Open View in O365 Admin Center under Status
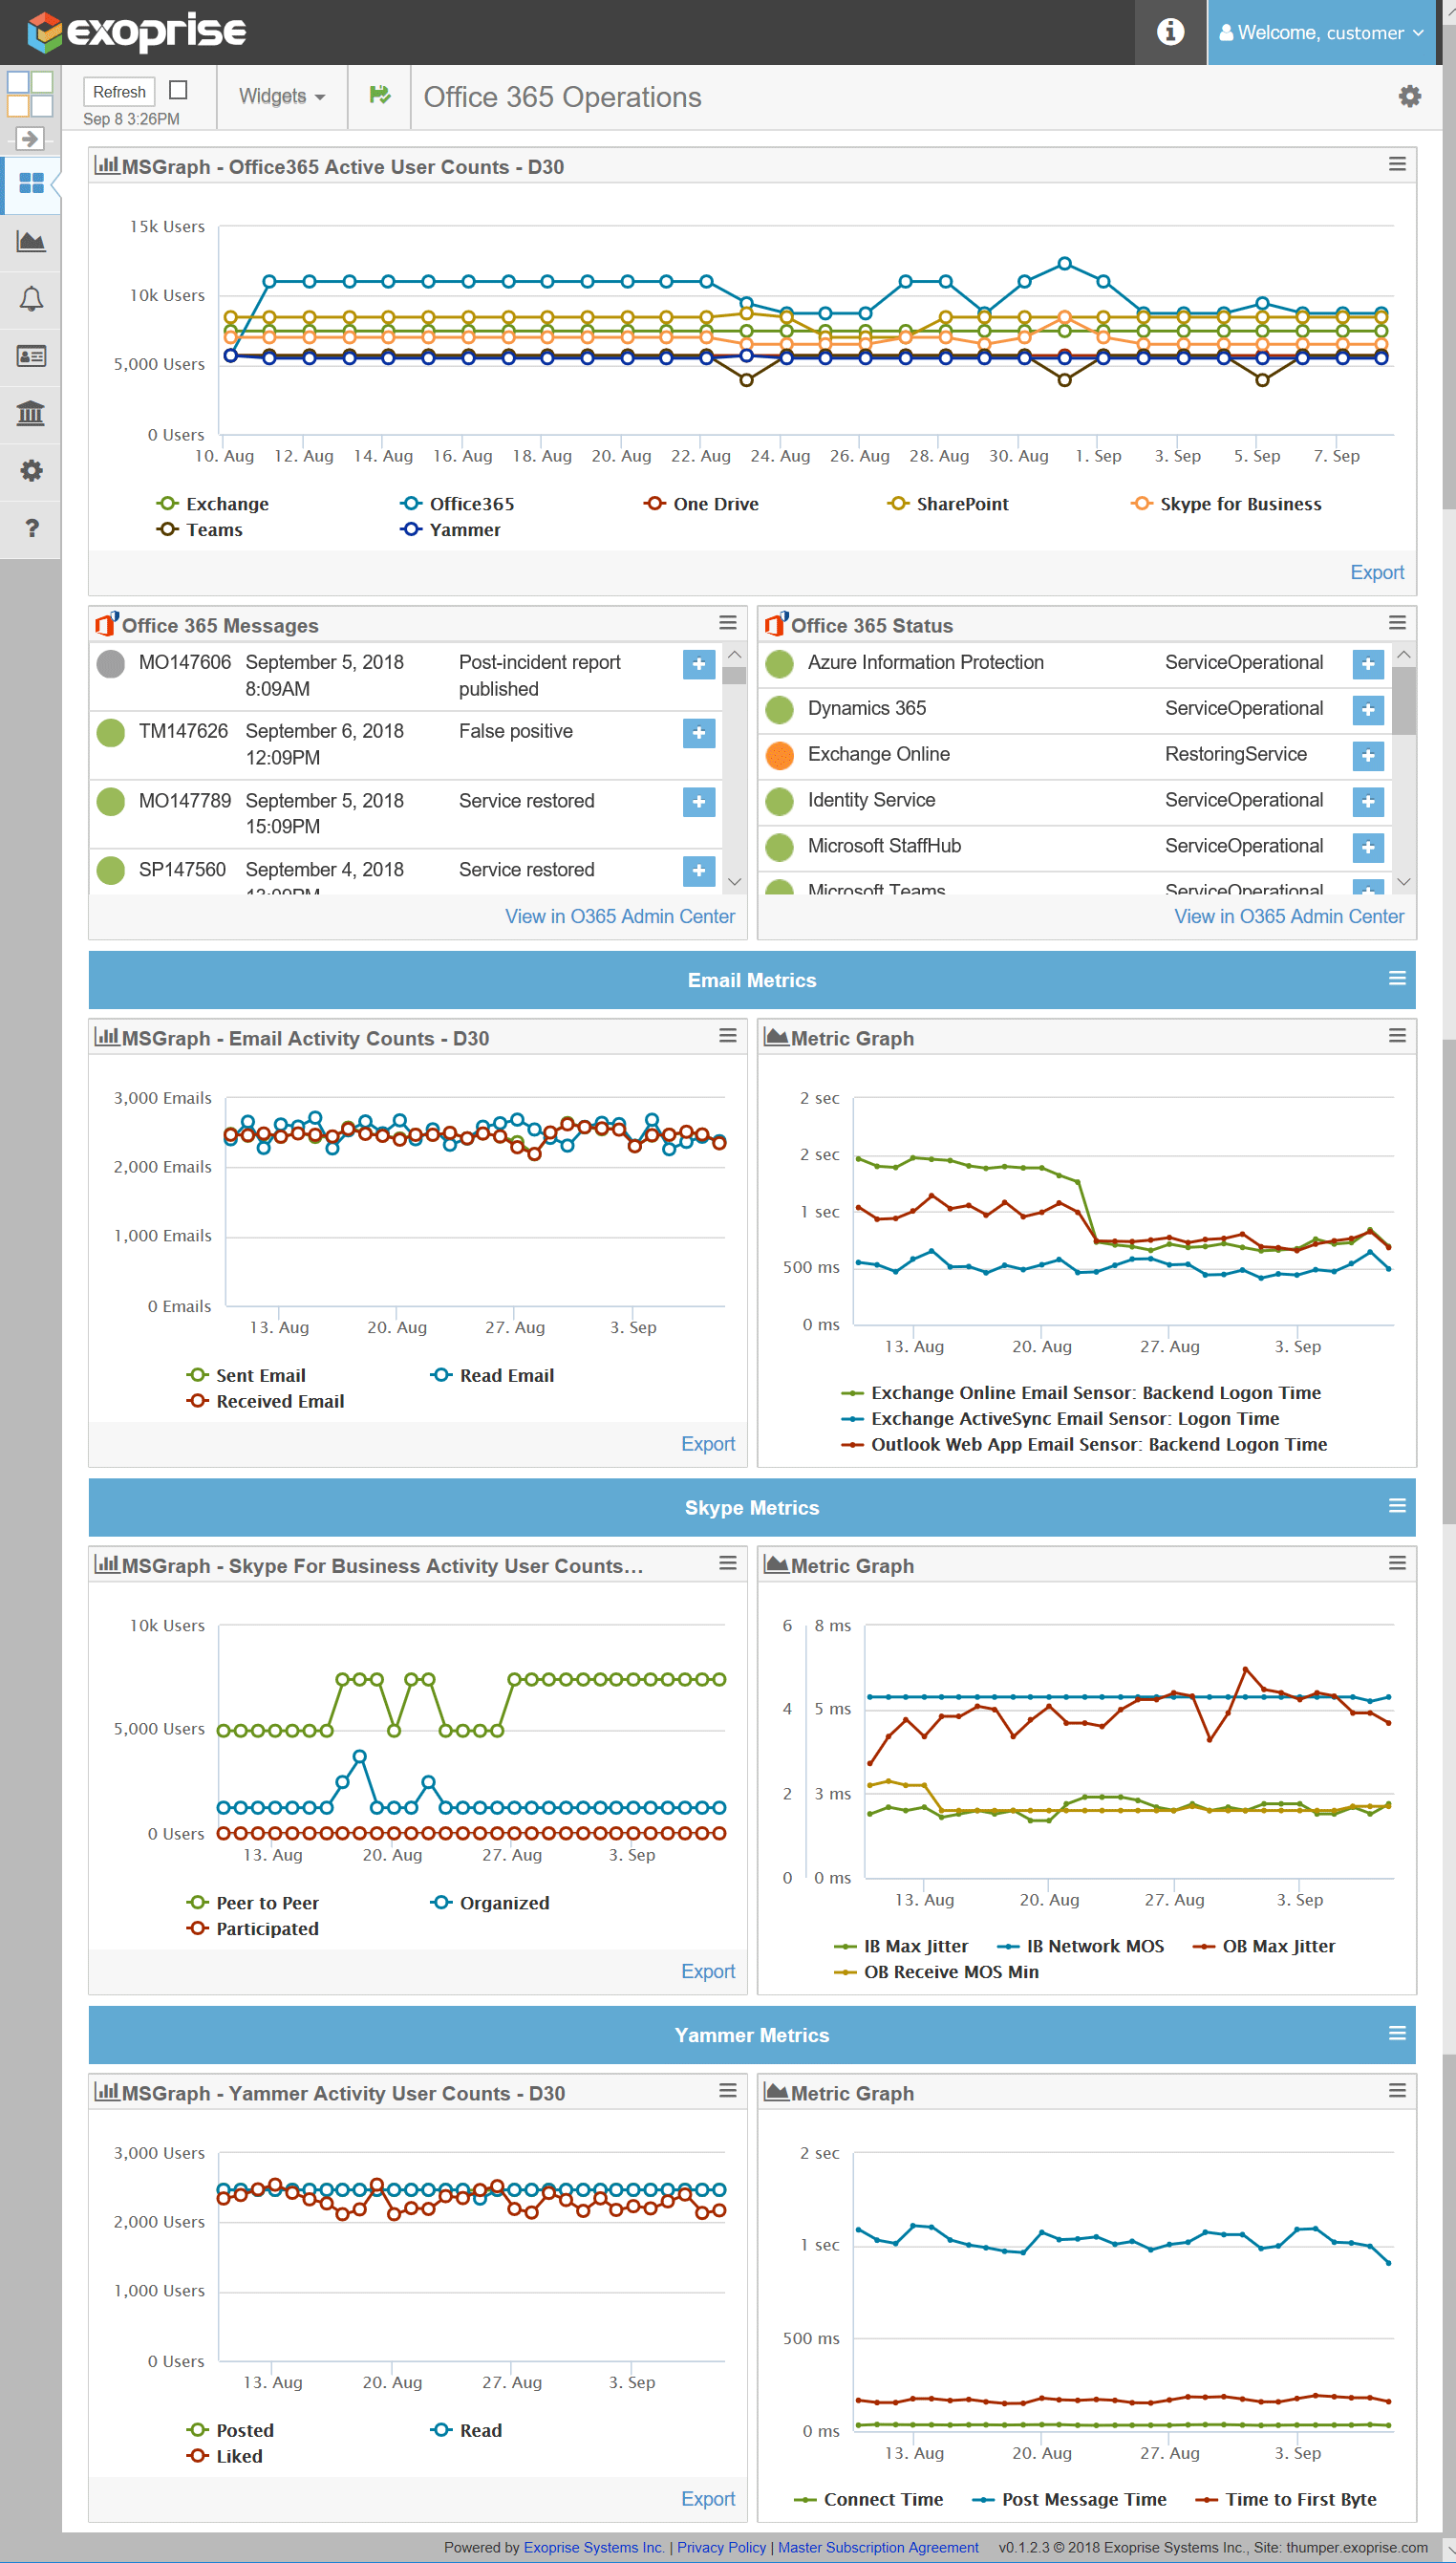 pyautogui.click(x=1288, y=916)
